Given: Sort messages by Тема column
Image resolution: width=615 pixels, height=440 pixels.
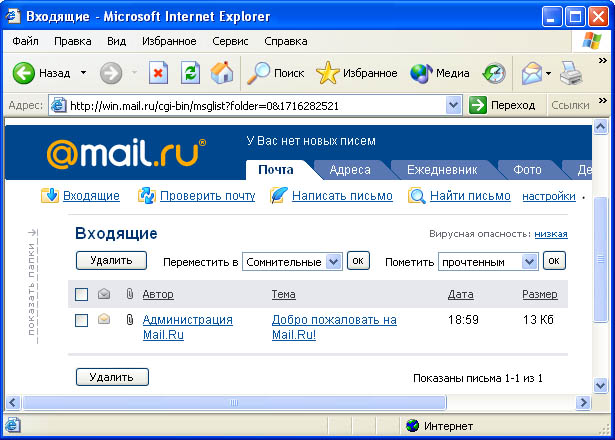Looking at the screenshot, I should [284, 294].
